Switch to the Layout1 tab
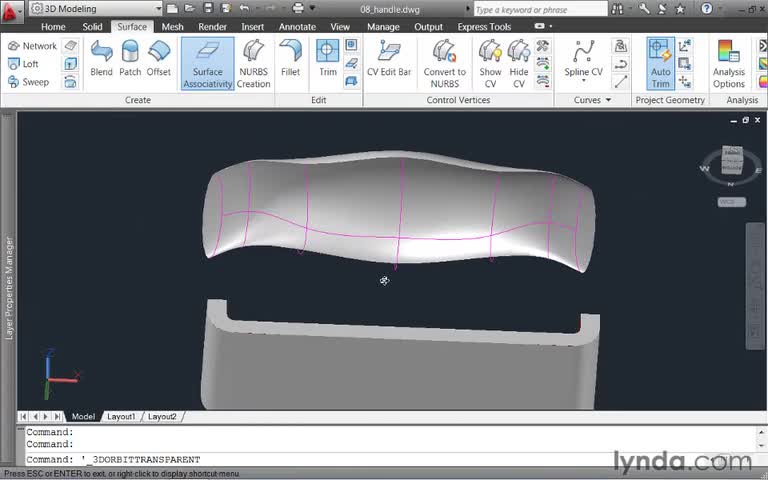 coord(121,416)
